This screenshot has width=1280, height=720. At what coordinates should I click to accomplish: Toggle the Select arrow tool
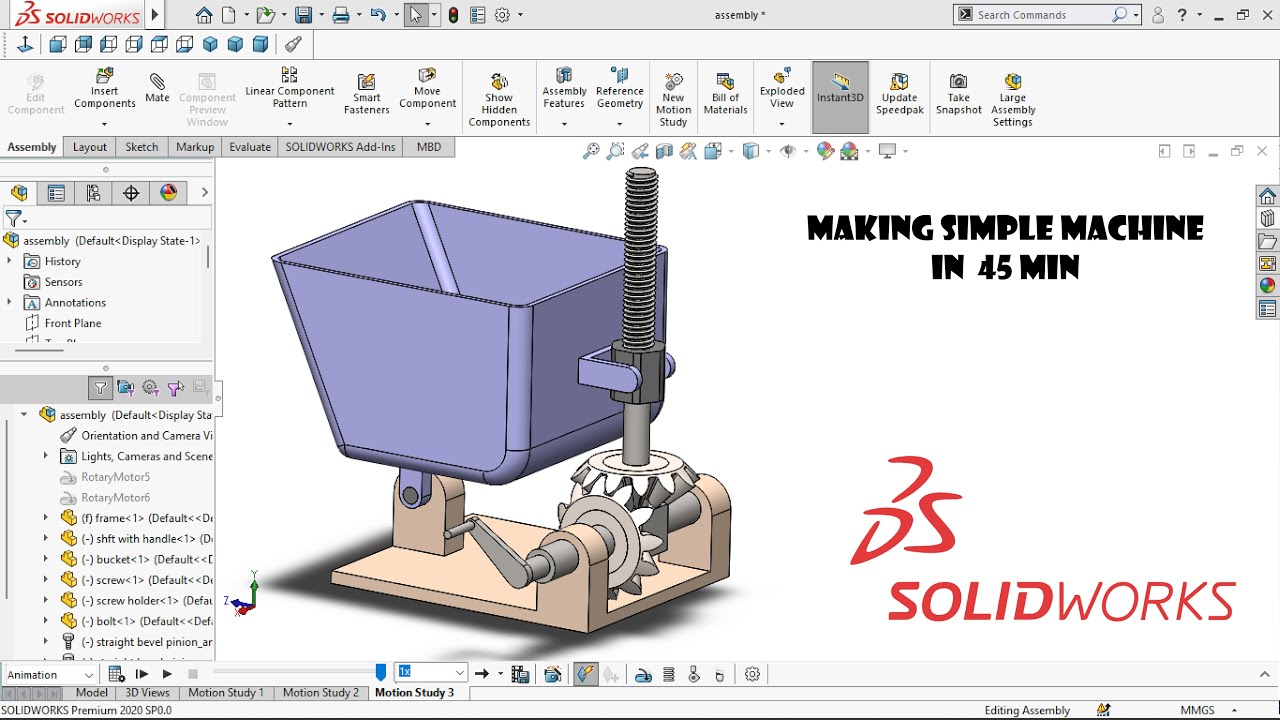coord(416,15)
